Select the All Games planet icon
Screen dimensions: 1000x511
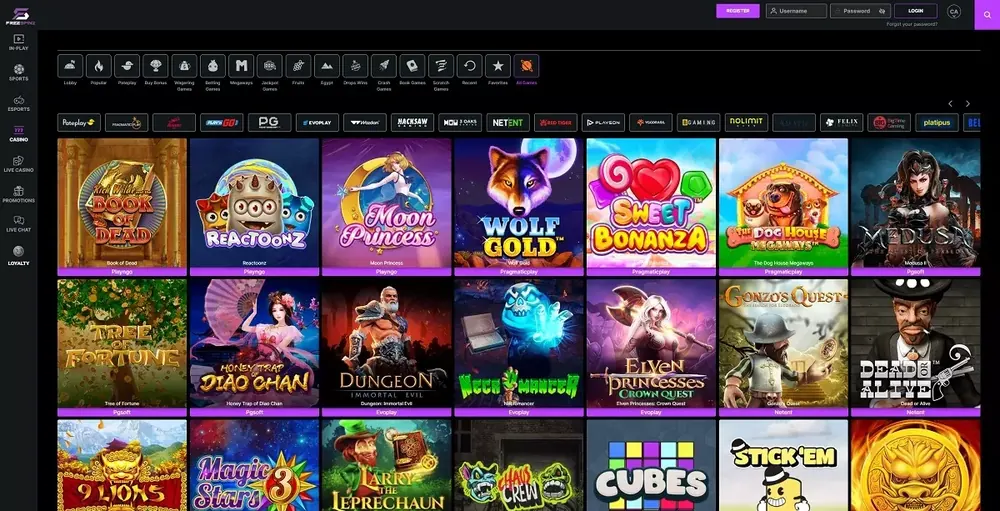(526, 66)
